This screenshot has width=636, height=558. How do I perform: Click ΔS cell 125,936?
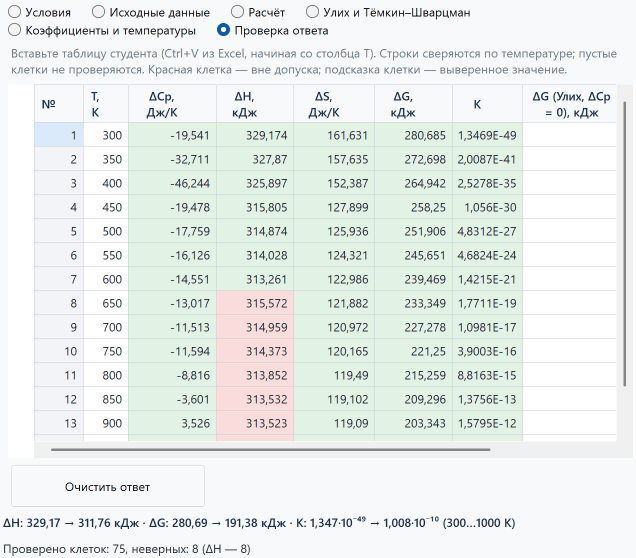coord(334,231)
